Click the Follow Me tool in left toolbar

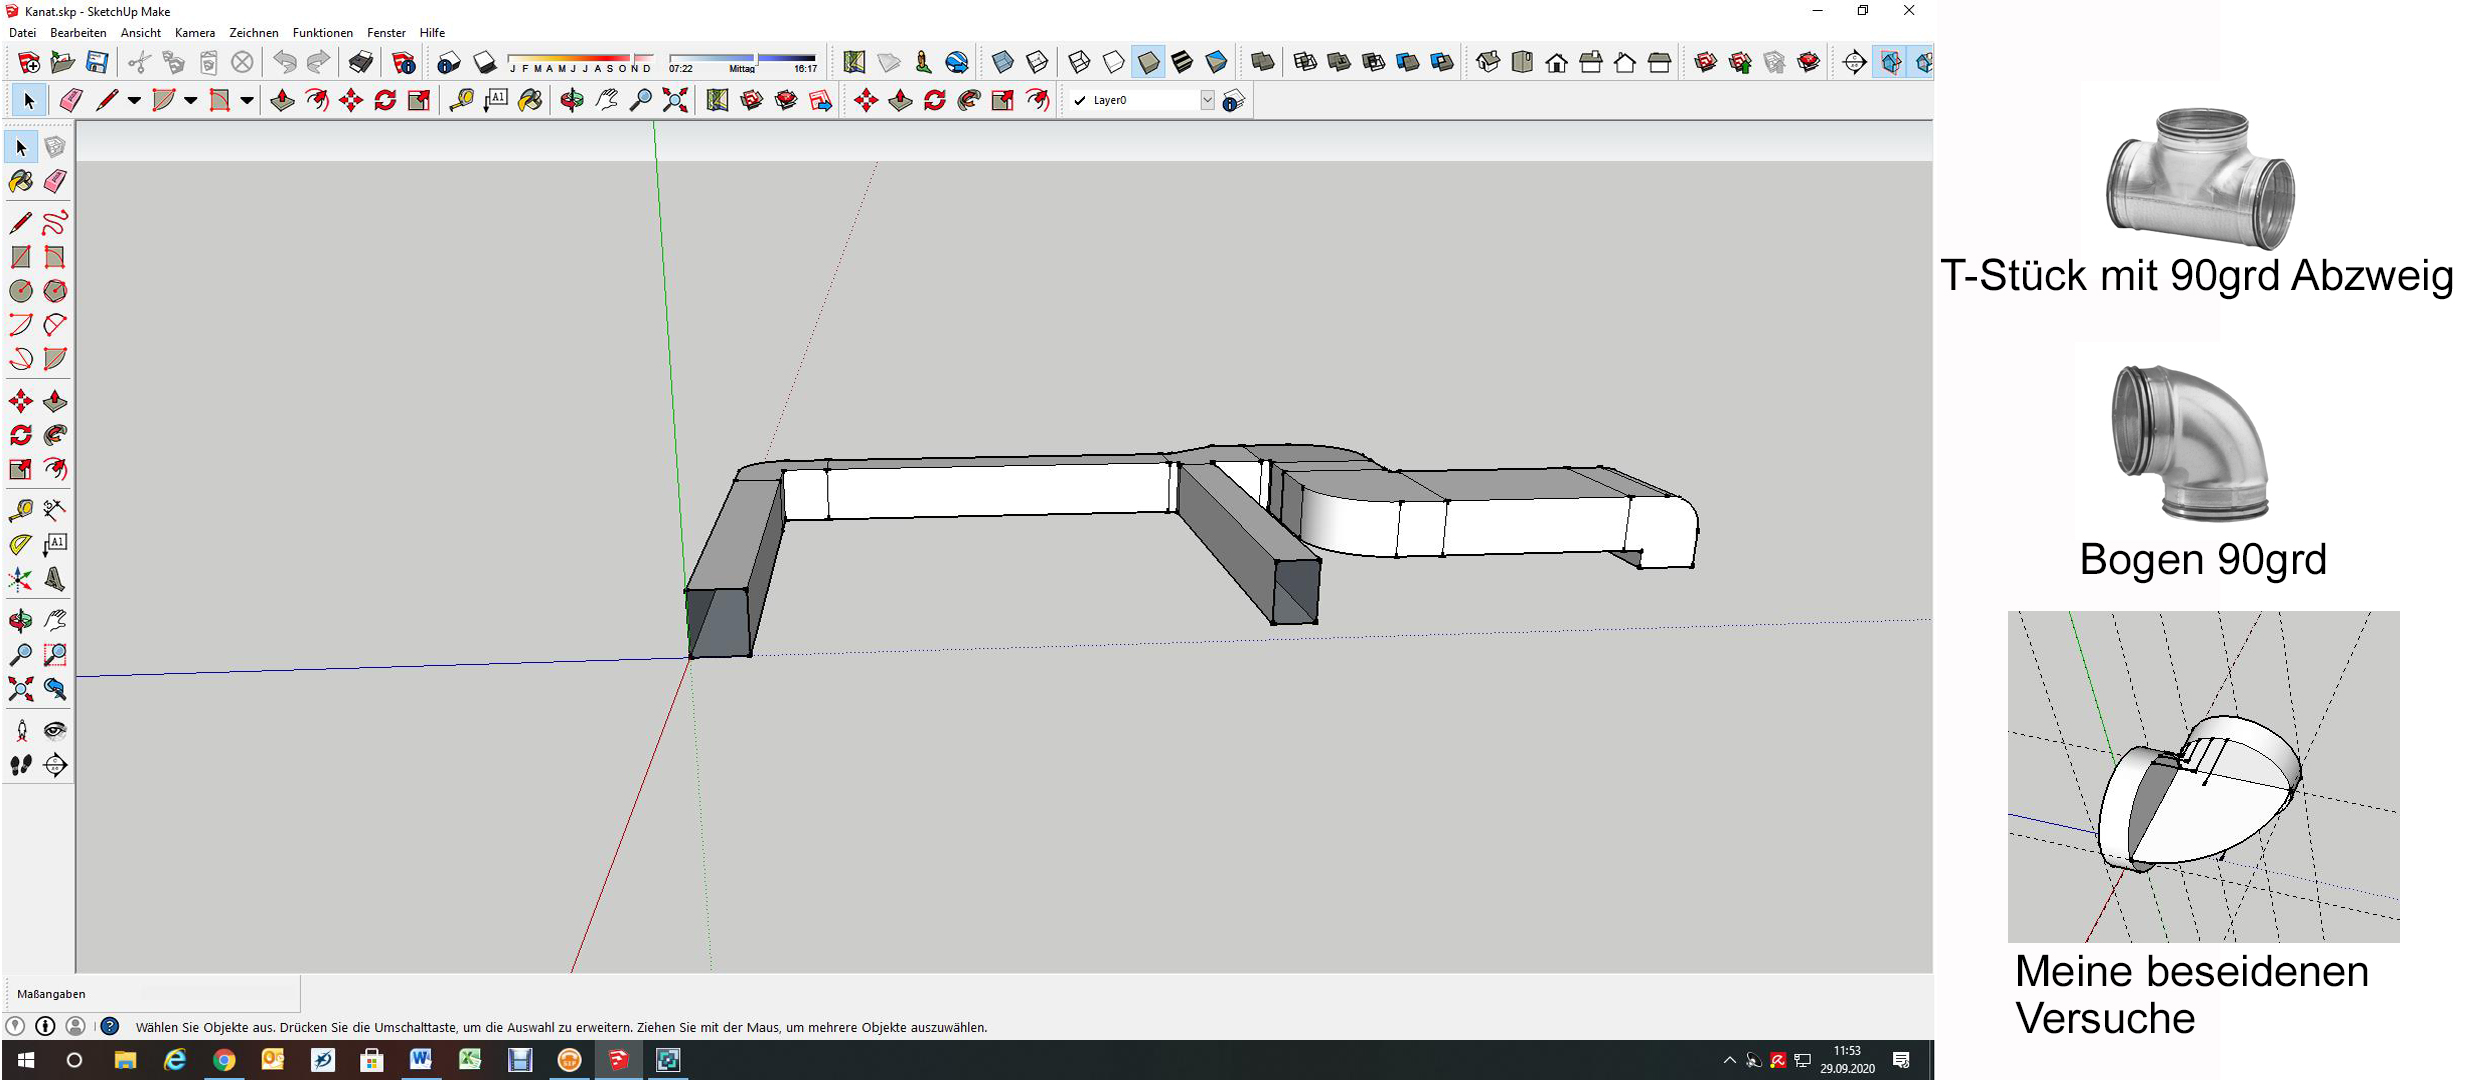55,435
